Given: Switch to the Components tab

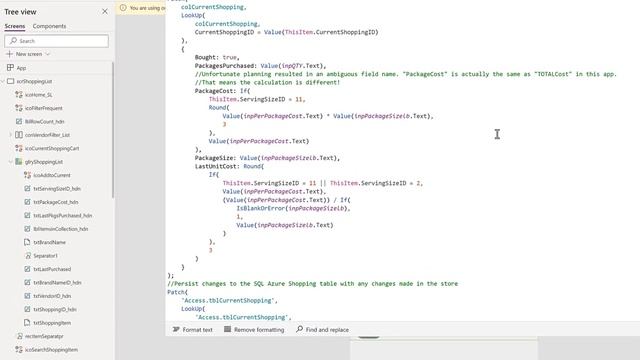Looking at the screenshot, I should pyautogui.click(x=49, y=26).
